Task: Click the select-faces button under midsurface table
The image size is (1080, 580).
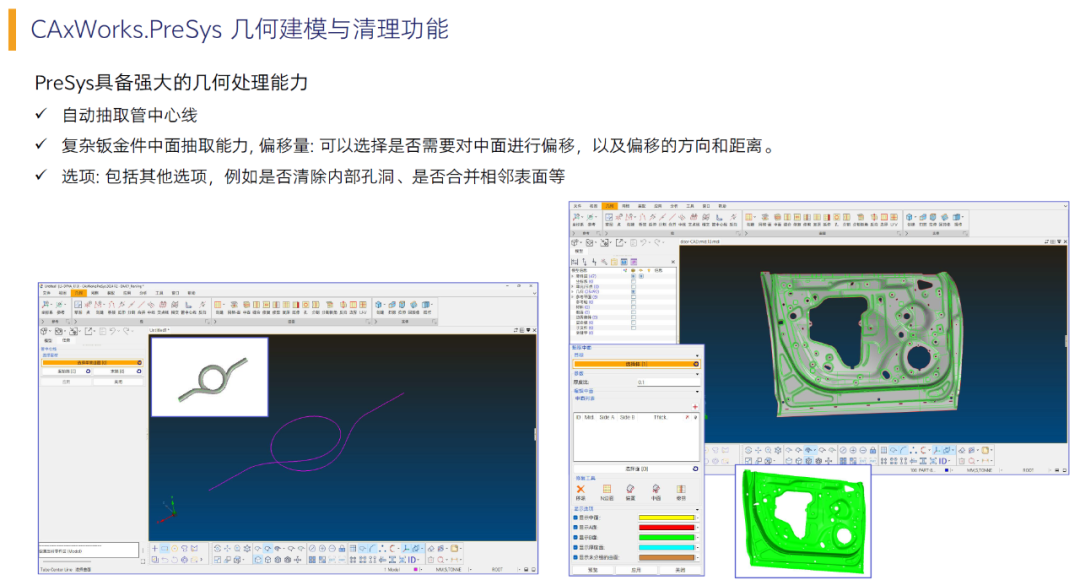Action: (636, 469)
